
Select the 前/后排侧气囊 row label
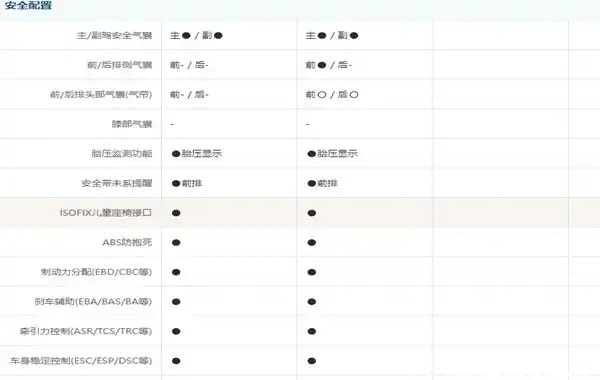point(119,65)
